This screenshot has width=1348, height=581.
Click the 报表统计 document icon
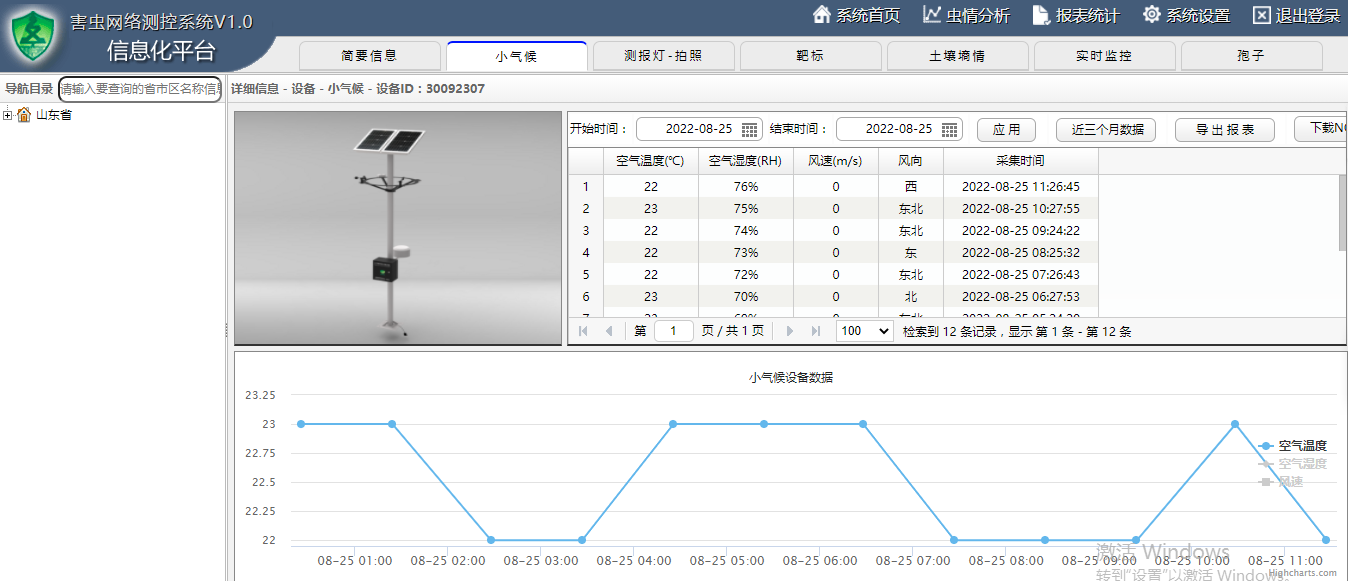tap(1040, 14)
